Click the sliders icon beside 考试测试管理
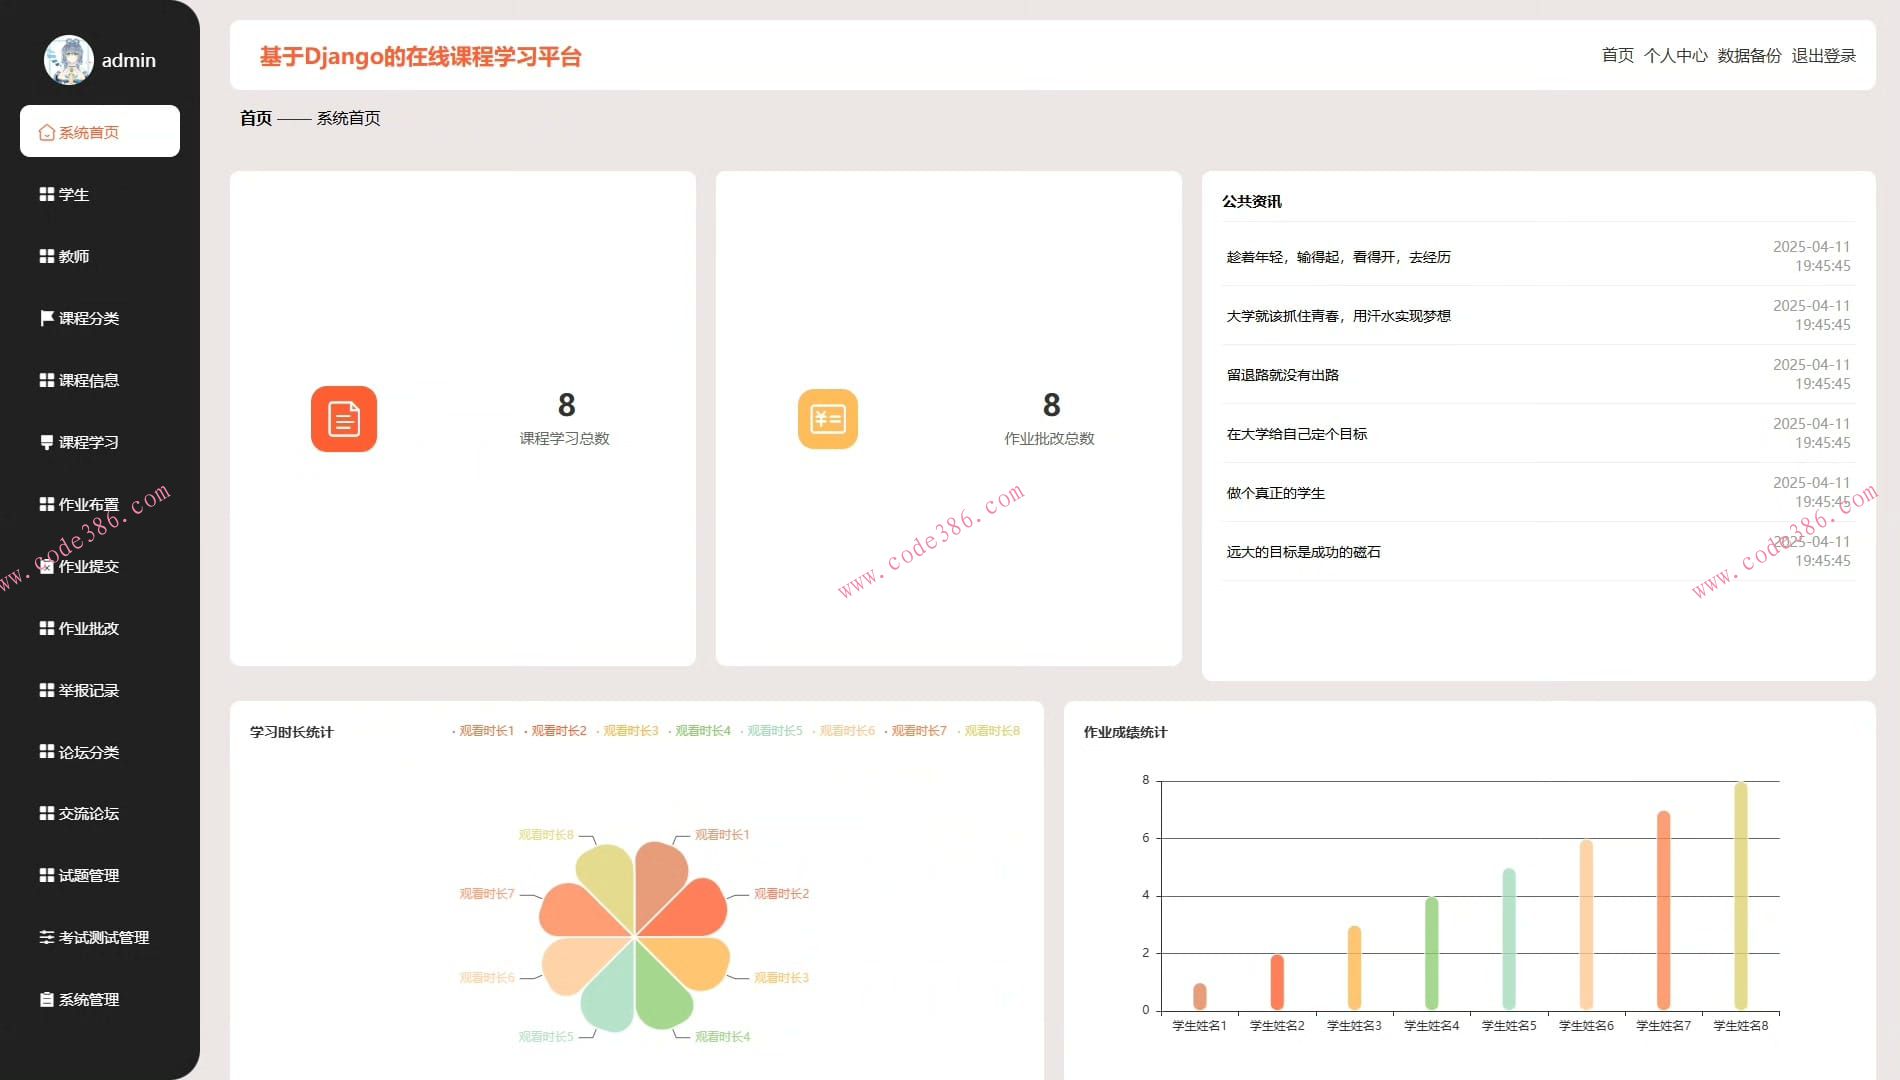The image size is (1900, 1080). tap(47, 937)
